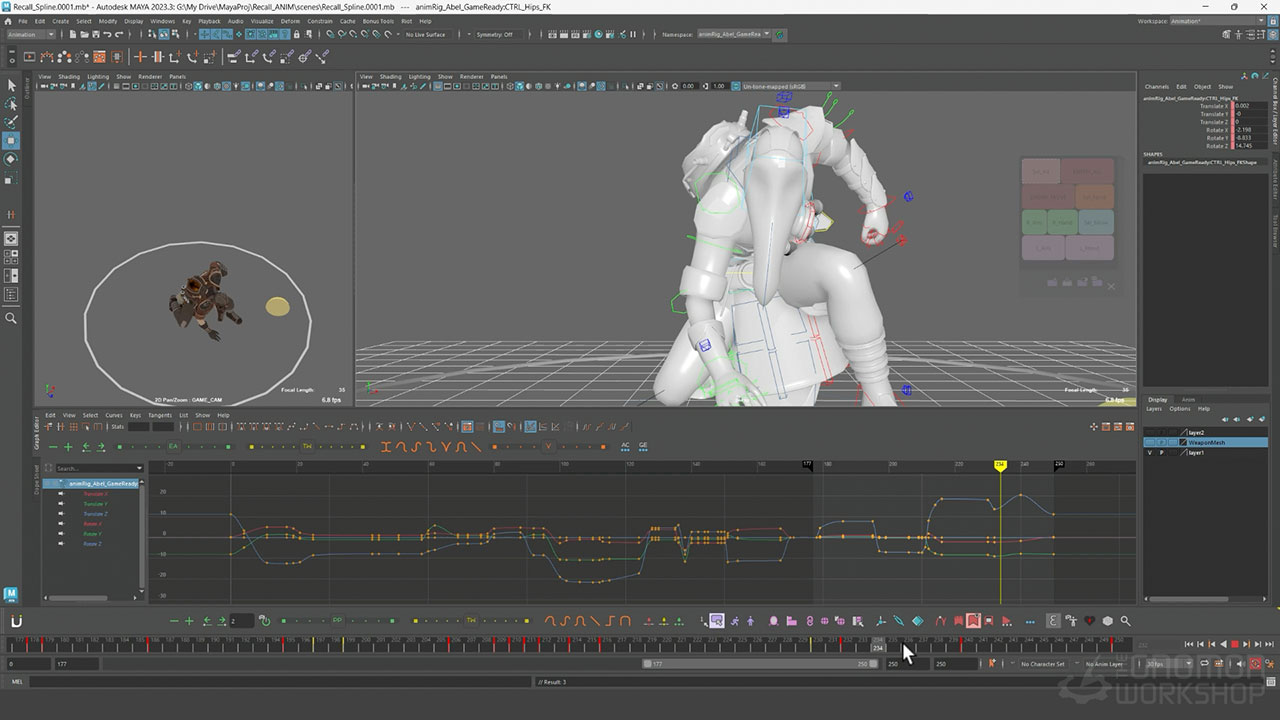The height and width of the screenshot is (720, 1280).
Task: Switch to the Anim layers tab
Action: [1188, 400]
